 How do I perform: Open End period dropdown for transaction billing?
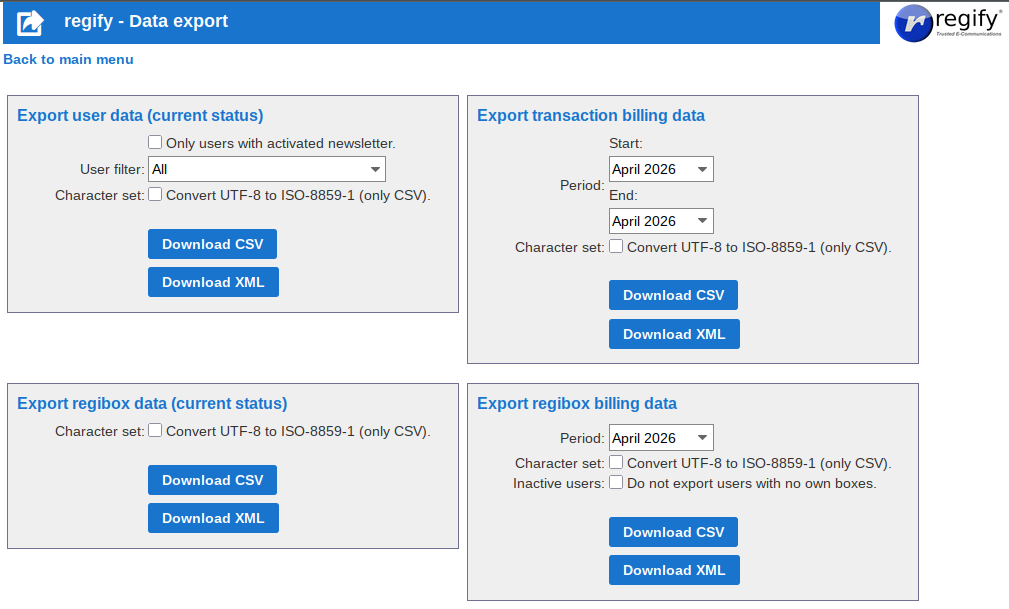661,221
